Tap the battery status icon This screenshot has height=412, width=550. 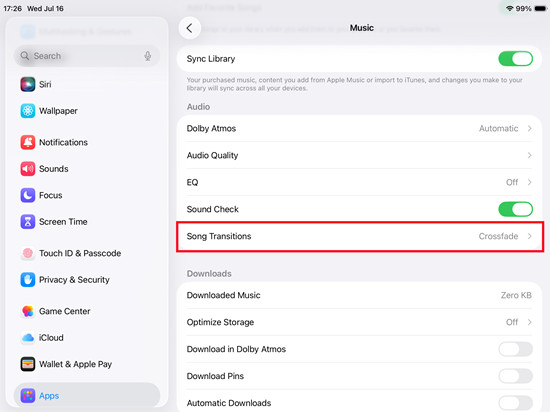(540, 8)
